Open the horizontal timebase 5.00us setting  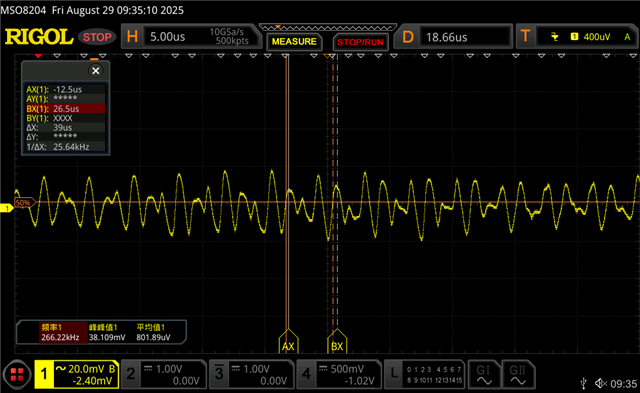191,37
